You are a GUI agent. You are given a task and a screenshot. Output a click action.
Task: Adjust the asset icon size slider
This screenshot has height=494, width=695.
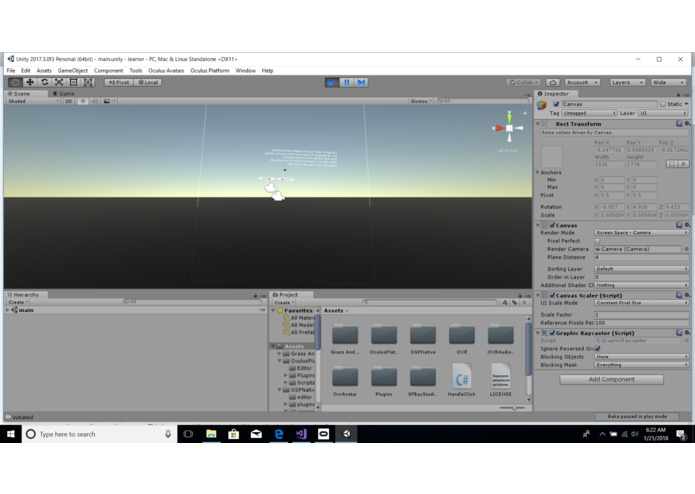pyautogui.click(x=512, y=408)
